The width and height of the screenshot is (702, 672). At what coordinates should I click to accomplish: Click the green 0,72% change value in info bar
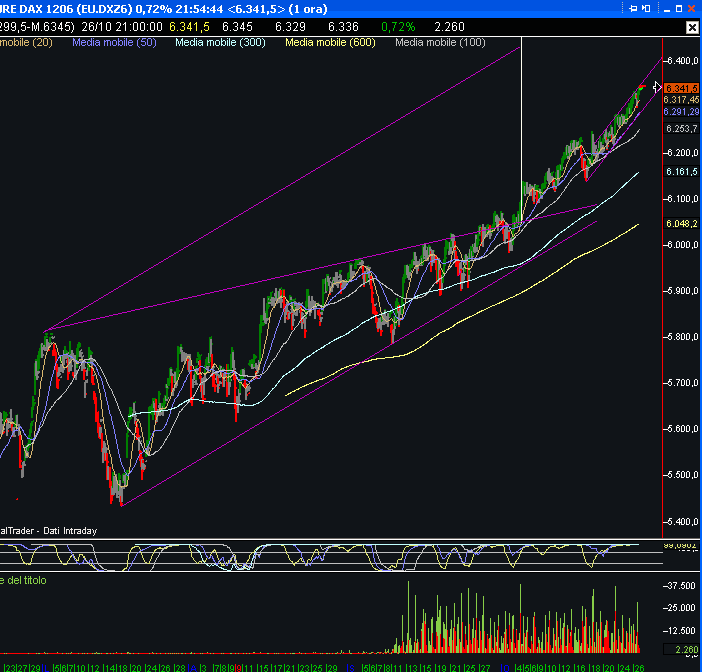click(398, 27)
